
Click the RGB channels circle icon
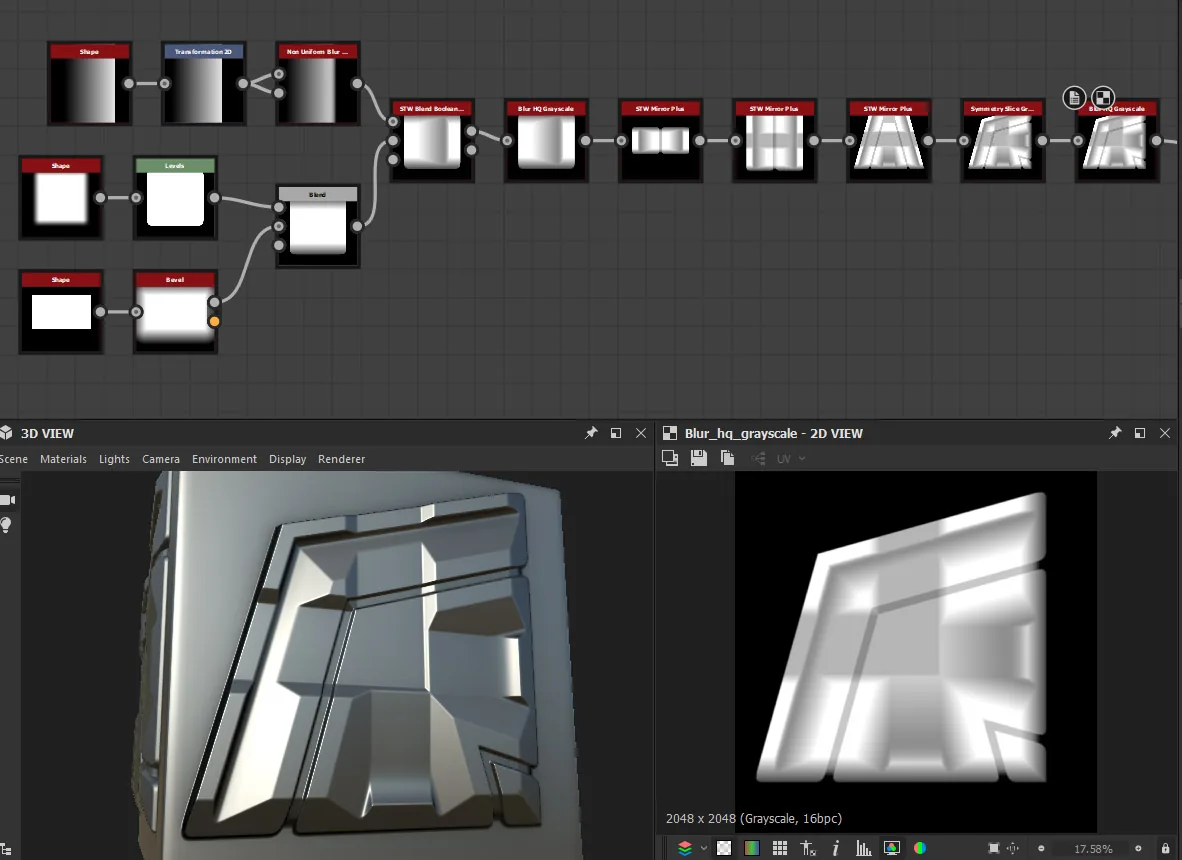tap(920, 848)
